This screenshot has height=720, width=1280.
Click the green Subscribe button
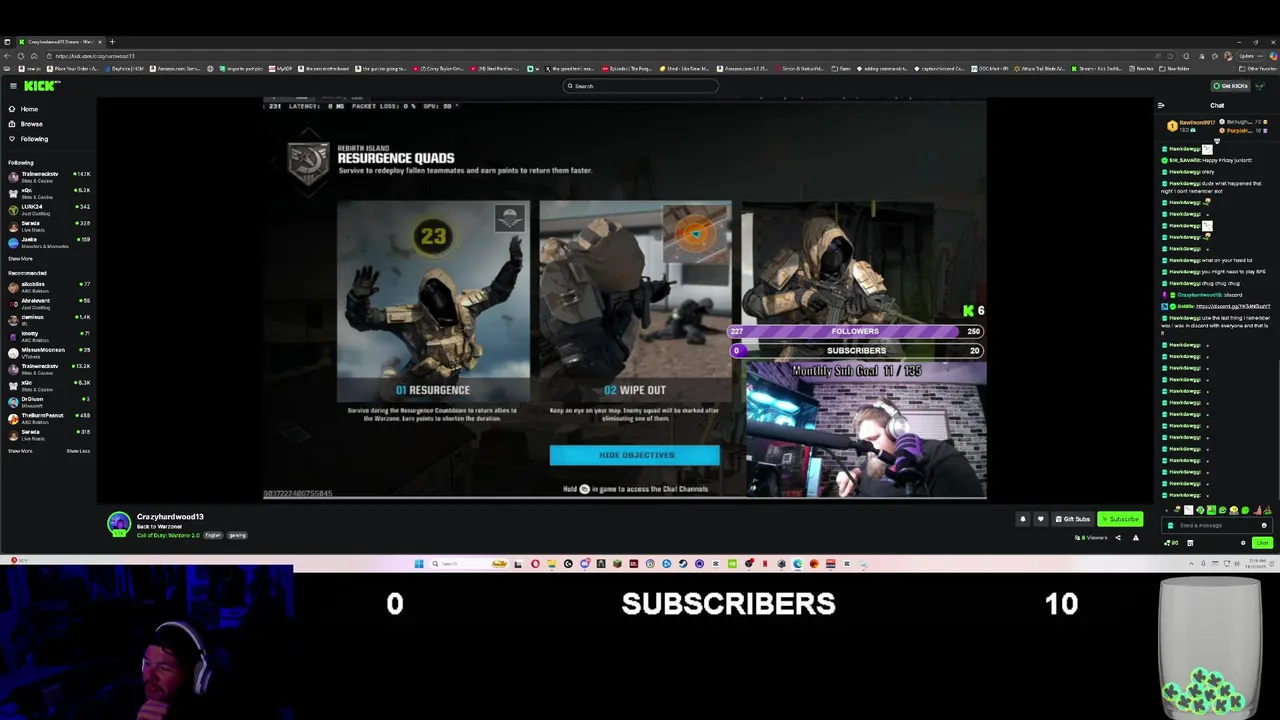1120,519
